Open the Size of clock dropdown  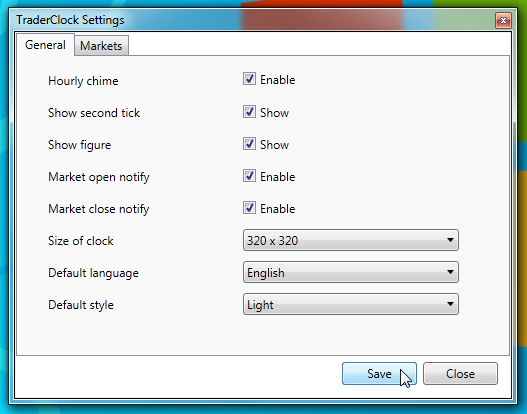(x=351, y=240)
